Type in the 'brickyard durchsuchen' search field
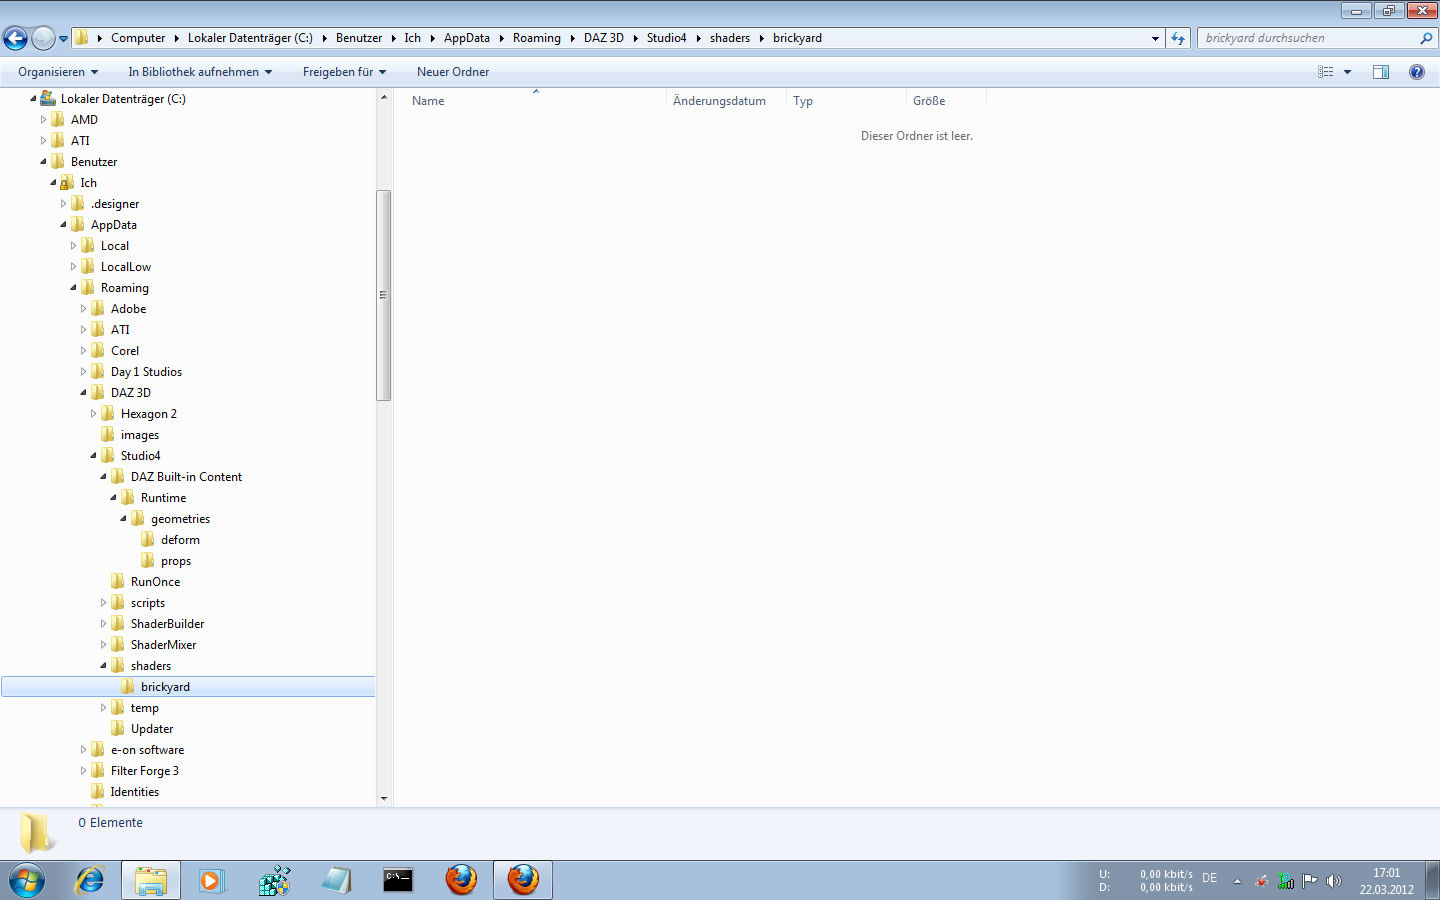 [x=1308, y=38]
